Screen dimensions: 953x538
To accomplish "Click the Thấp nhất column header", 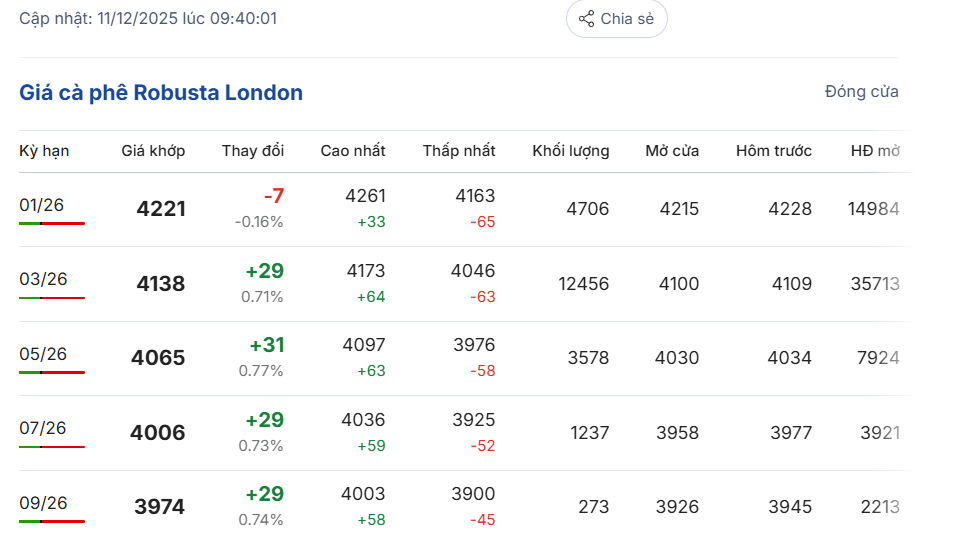I will tap(458, 151).
